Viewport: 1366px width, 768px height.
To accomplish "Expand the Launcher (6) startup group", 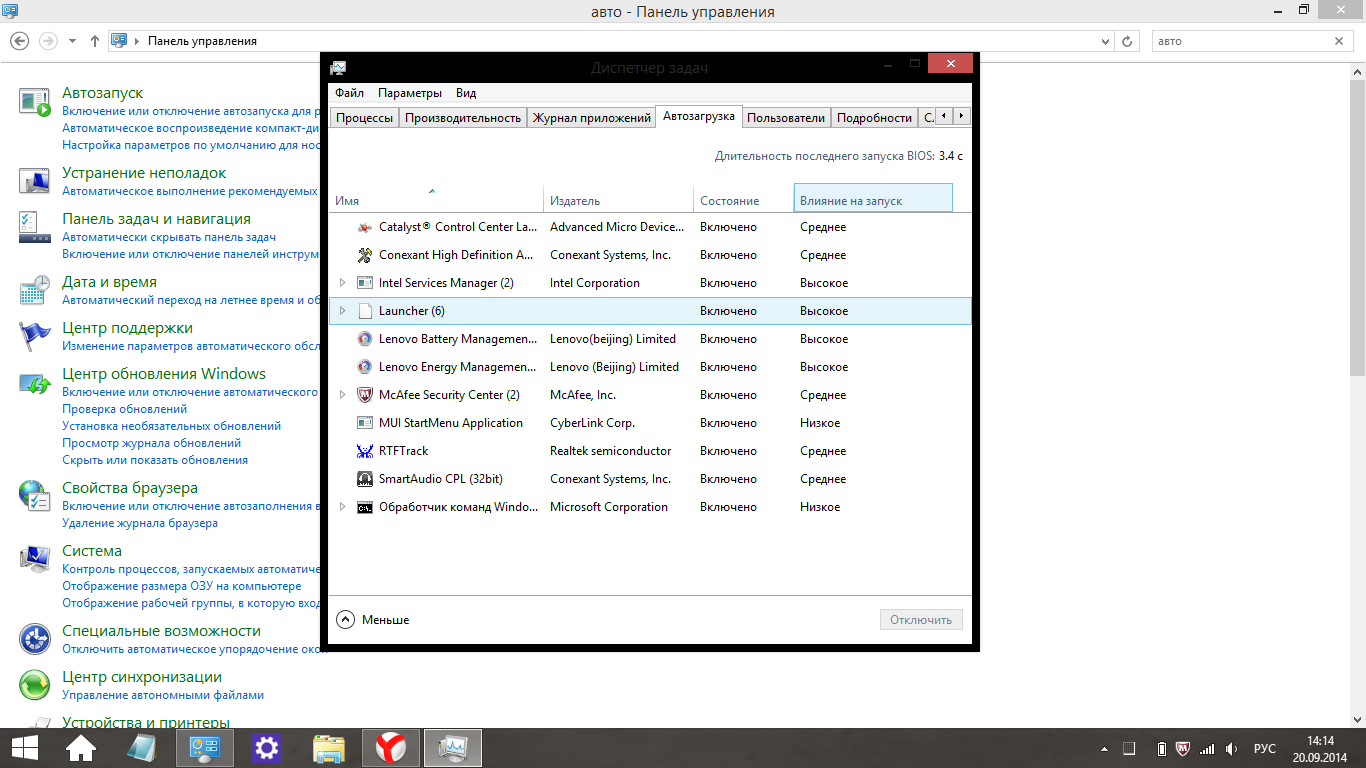I will point(342,311).
